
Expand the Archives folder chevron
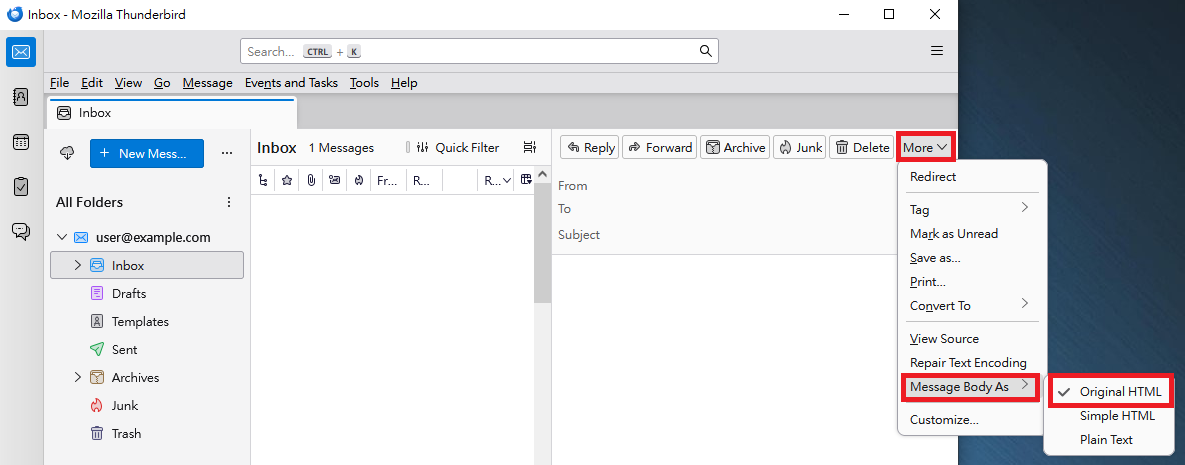77,377
